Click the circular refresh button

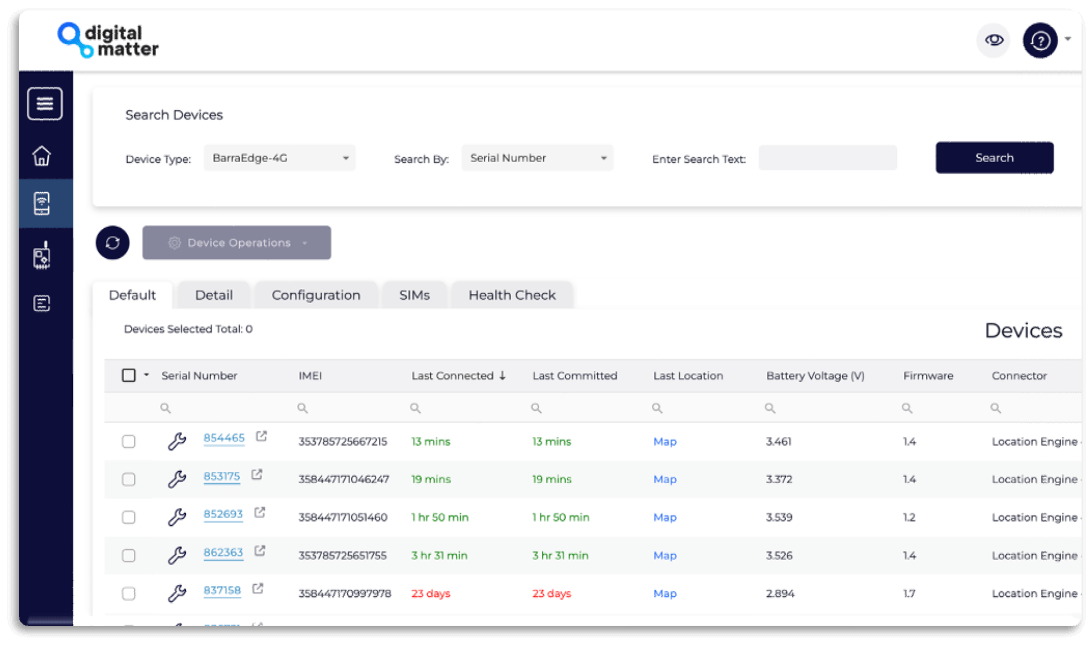[113, 243]
